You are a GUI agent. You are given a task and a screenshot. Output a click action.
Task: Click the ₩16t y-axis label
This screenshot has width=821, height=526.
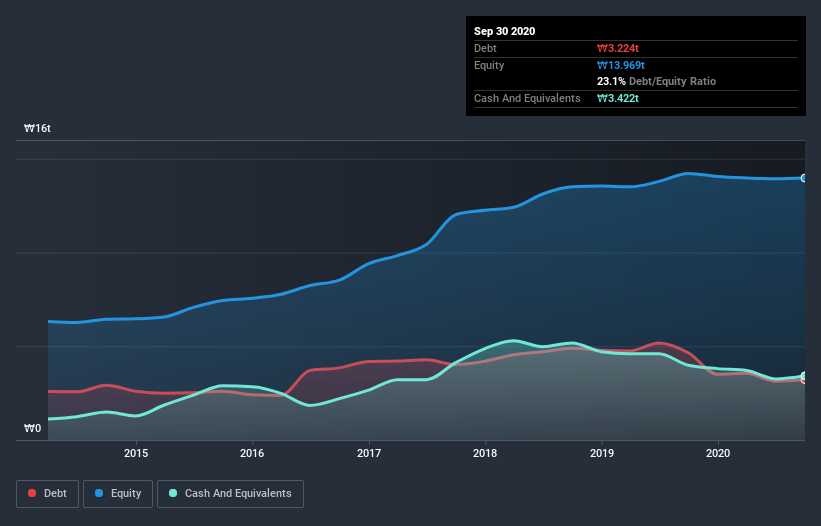click(37, 128)
